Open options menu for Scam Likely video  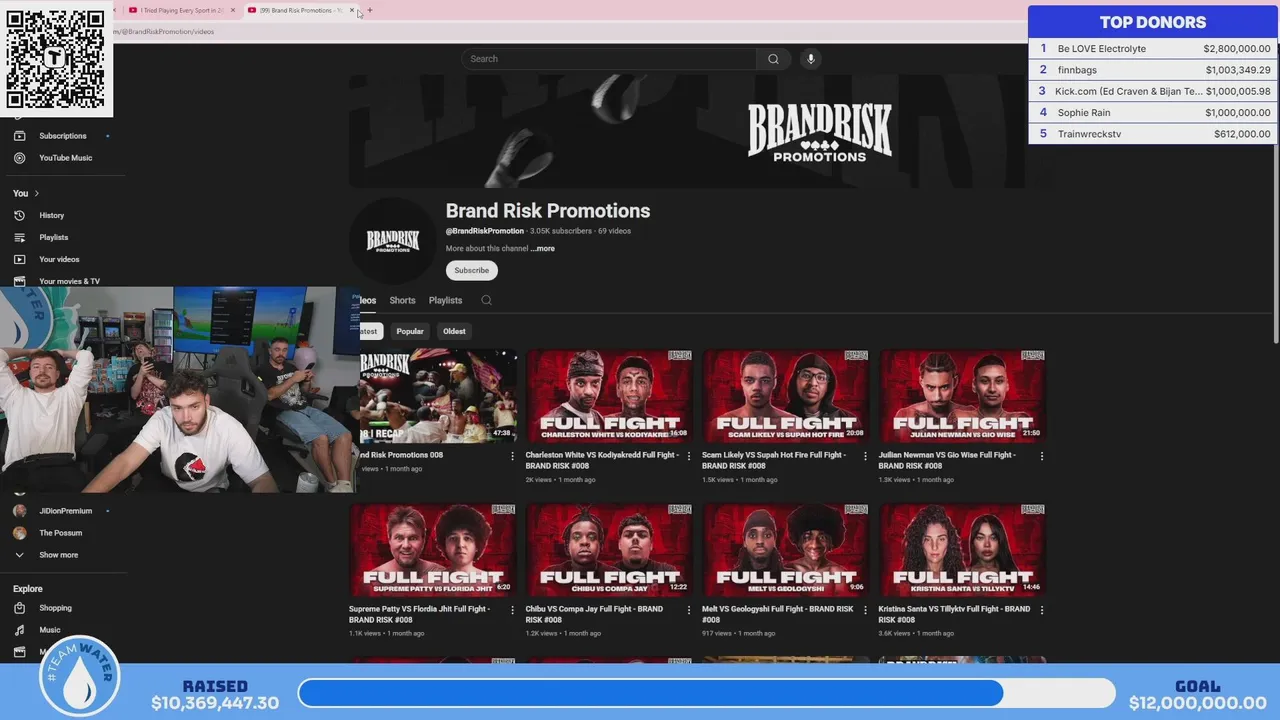[x=865, y=456]
